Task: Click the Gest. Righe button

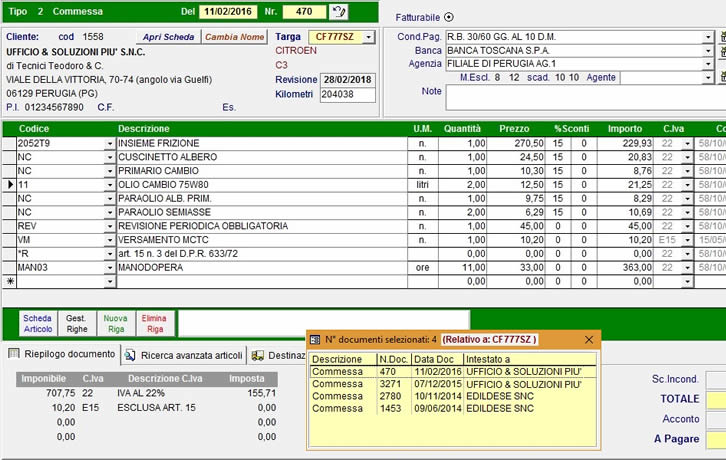Action: (x=76, y=323)
